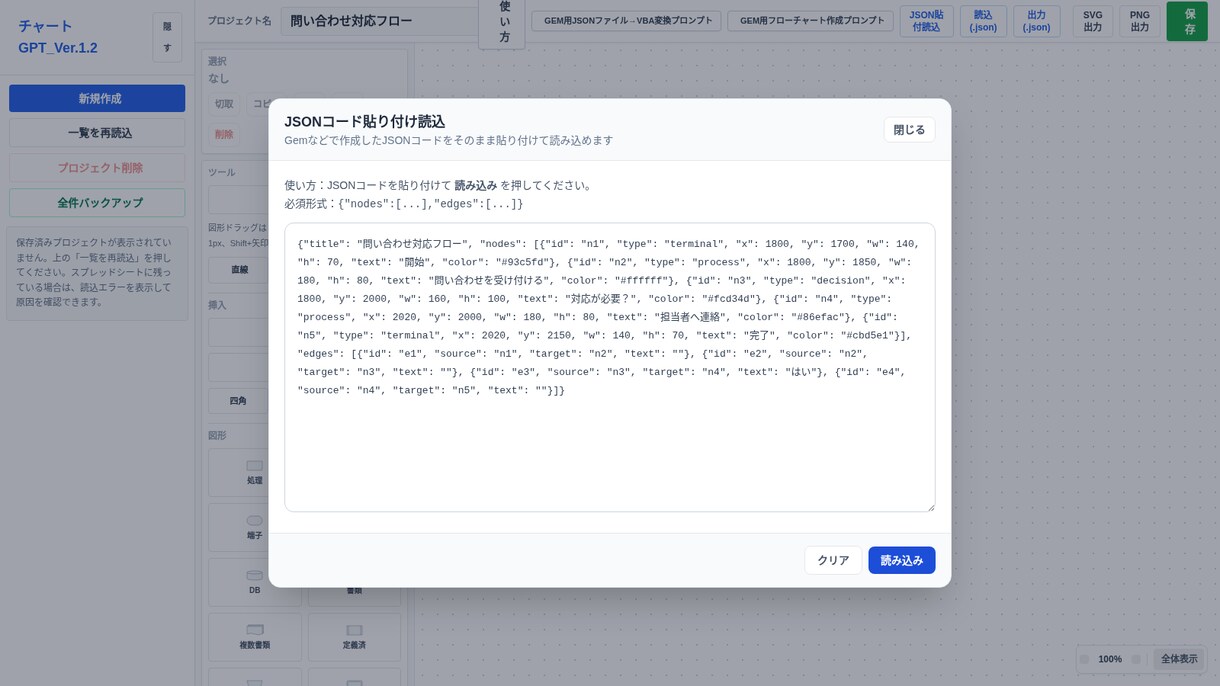Click the クリア button in the dialog
The height and width of the screenshot is (686, 1220).
(x=833, y=560)
